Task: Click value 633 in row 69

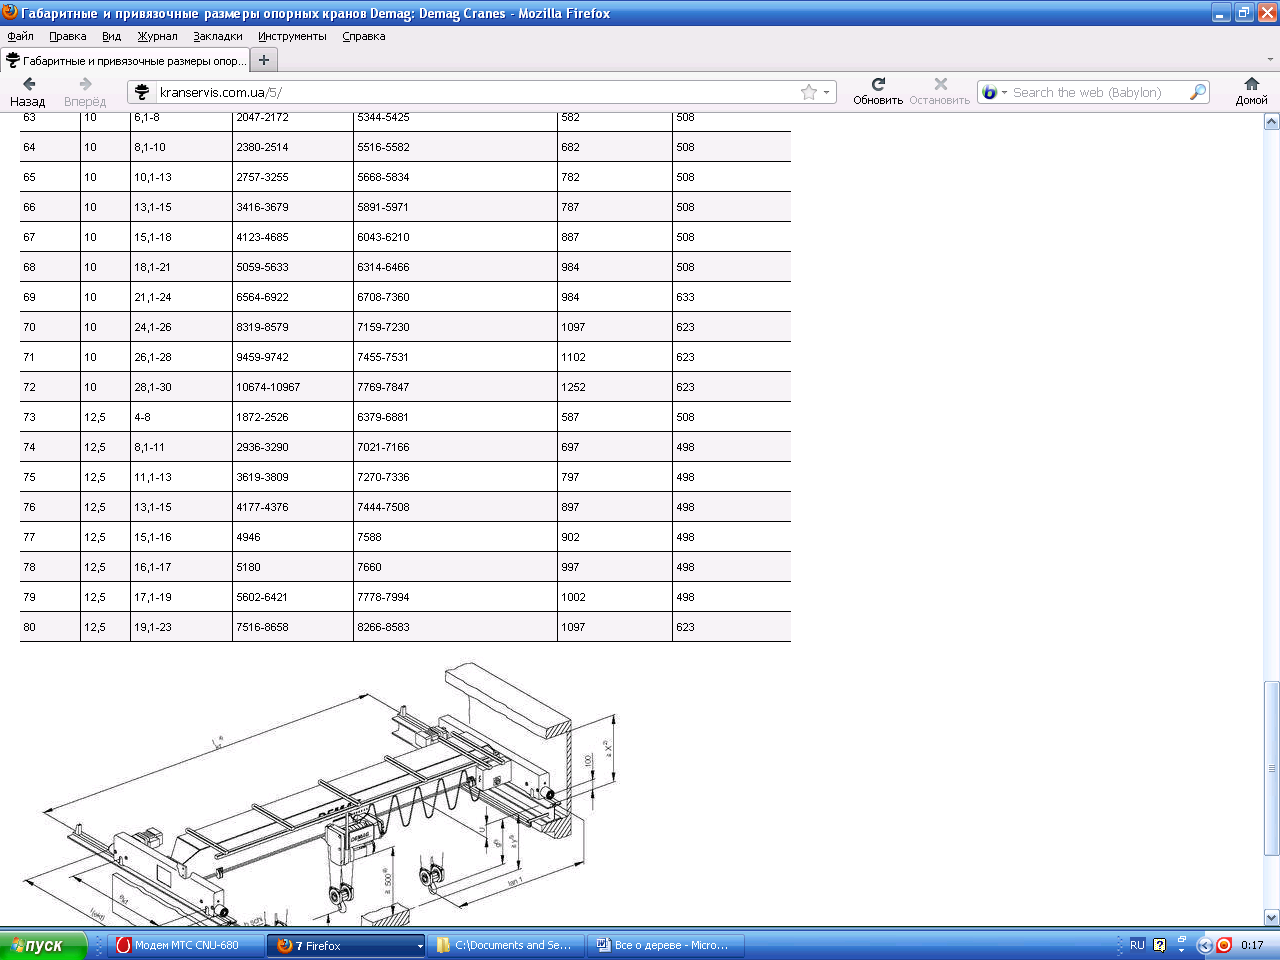Action: [x=685, y=297]
